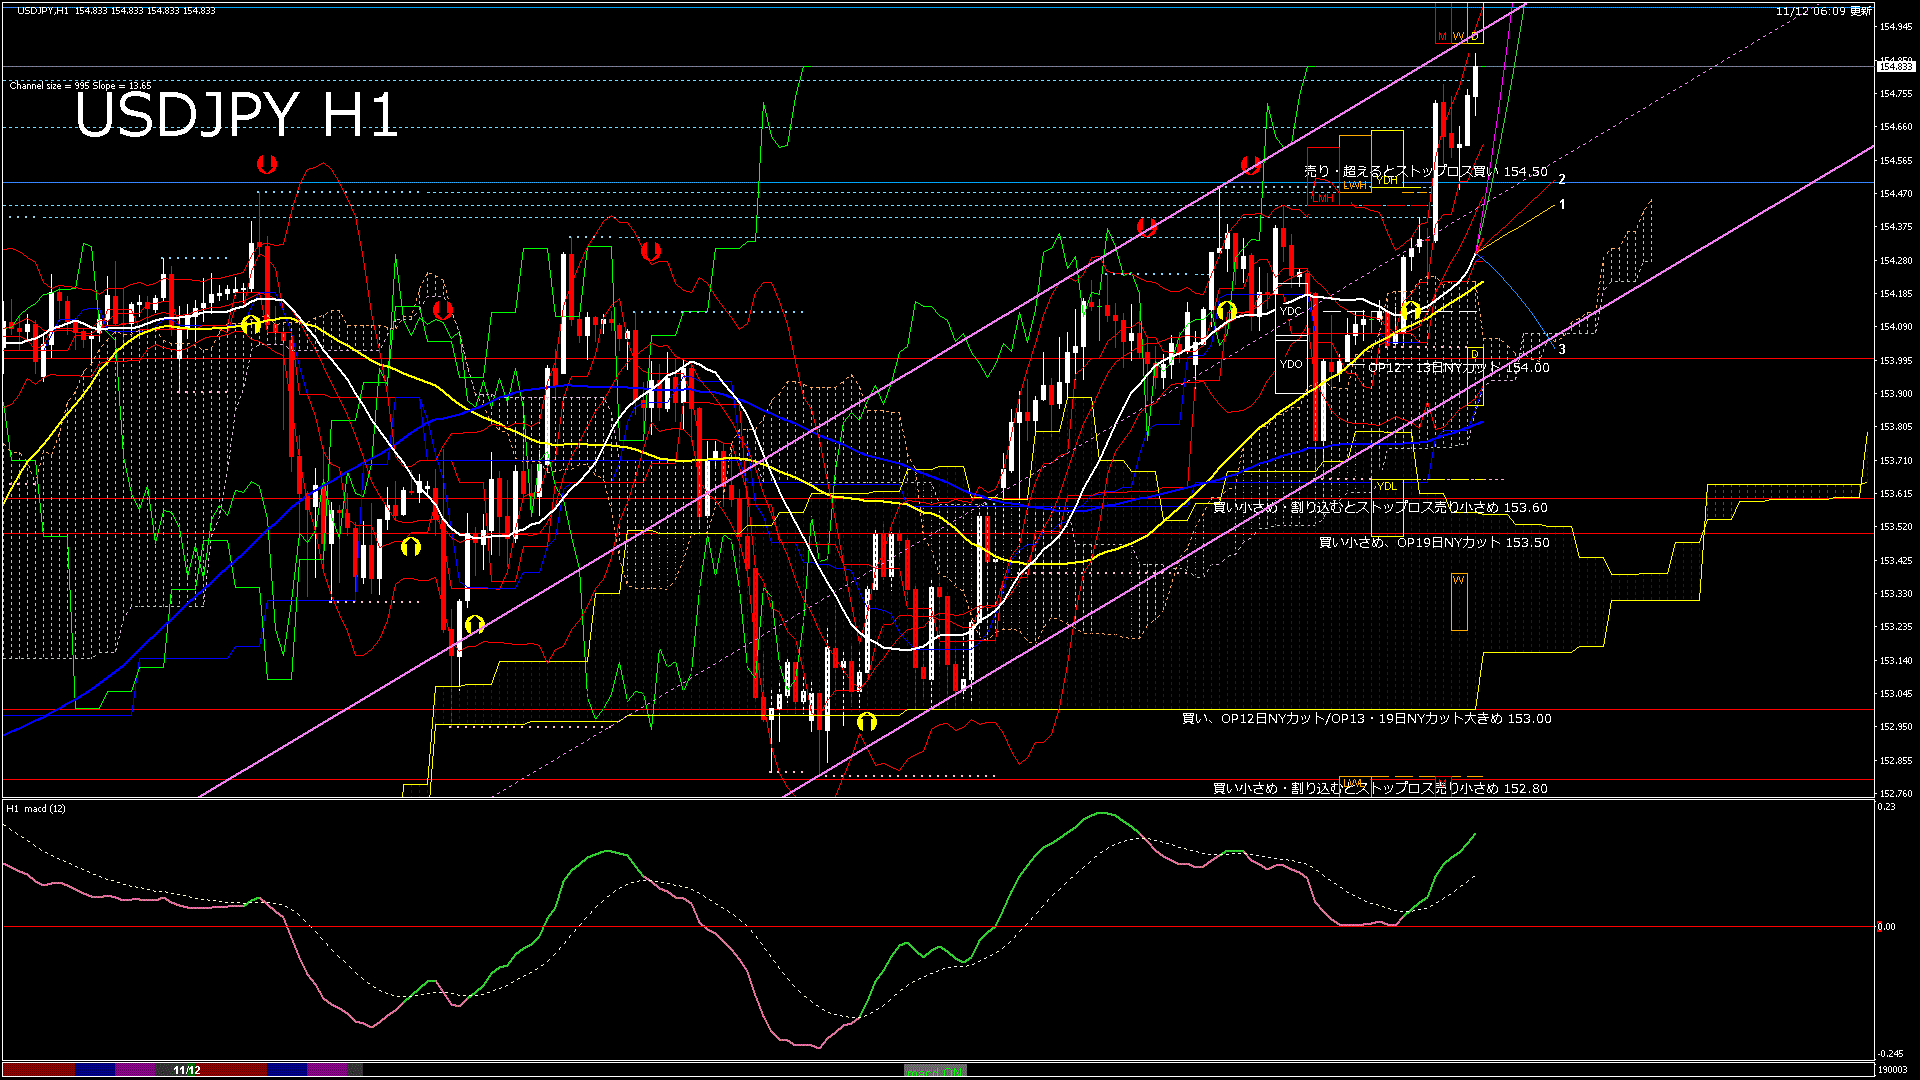Click the D daily pivot box label

[x=1475, y=37]
